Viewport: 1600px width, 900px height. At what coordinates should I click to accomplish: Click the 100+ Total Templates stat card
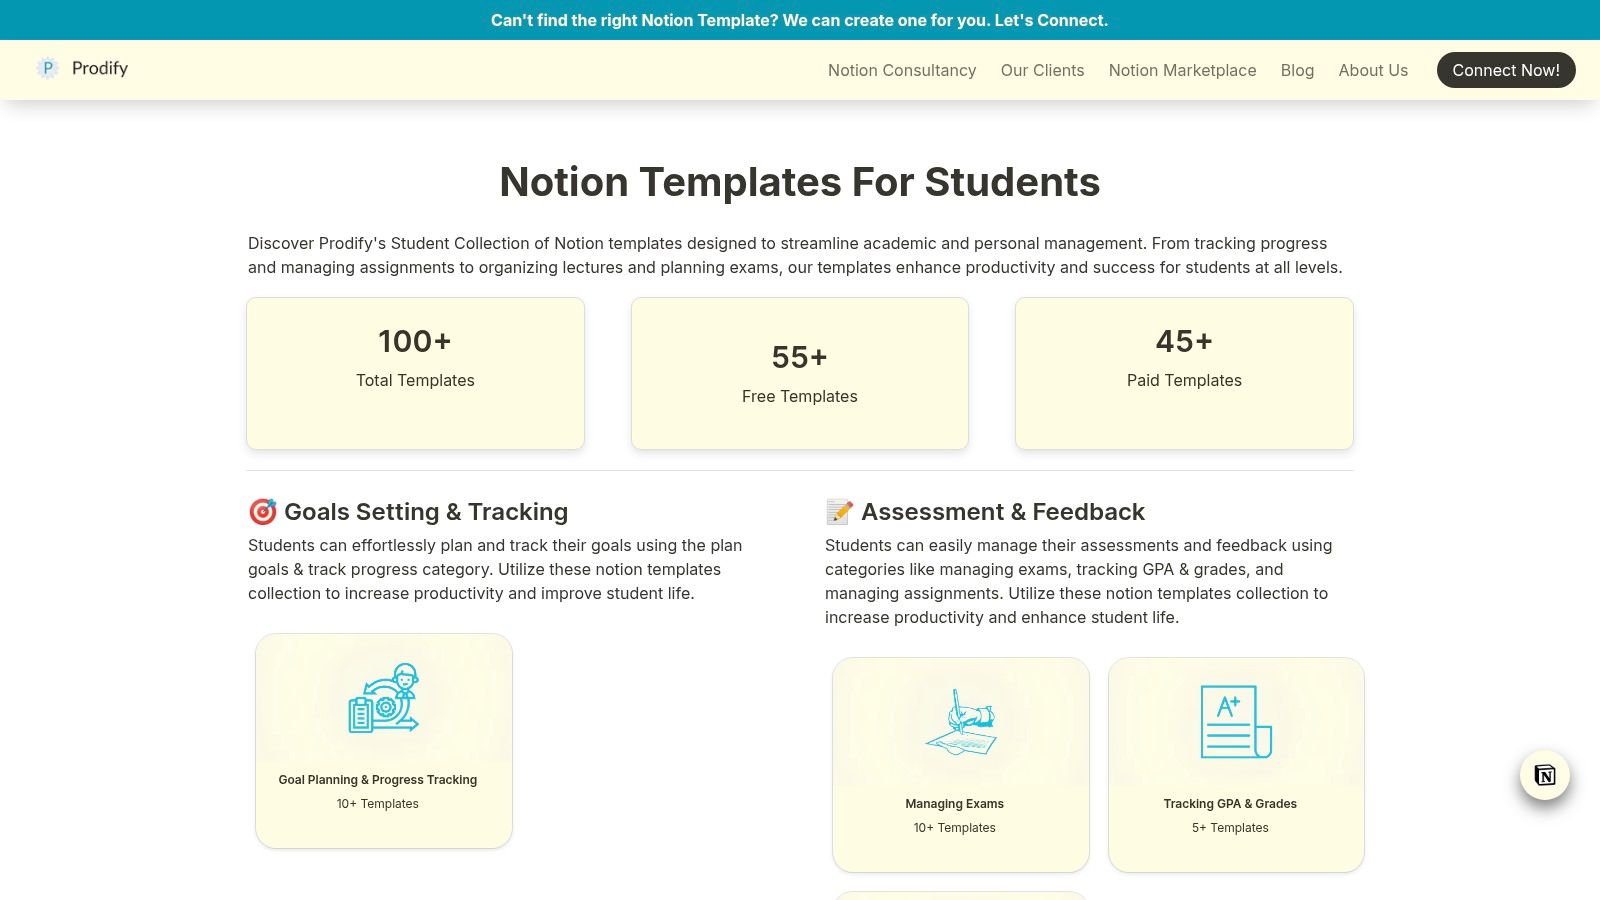pyautogui.click(x=415, y=373)
